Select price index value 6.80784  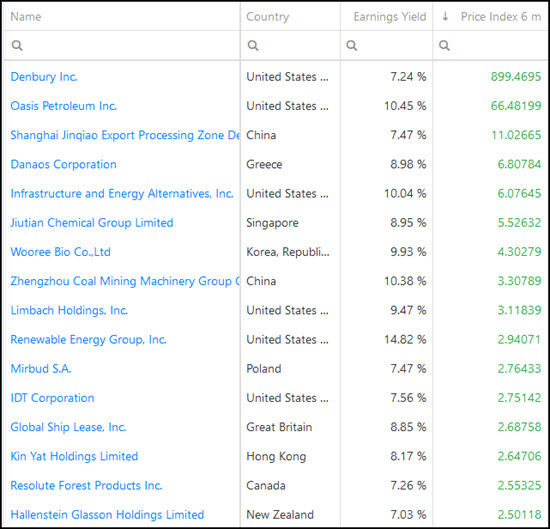pos(519,164)
